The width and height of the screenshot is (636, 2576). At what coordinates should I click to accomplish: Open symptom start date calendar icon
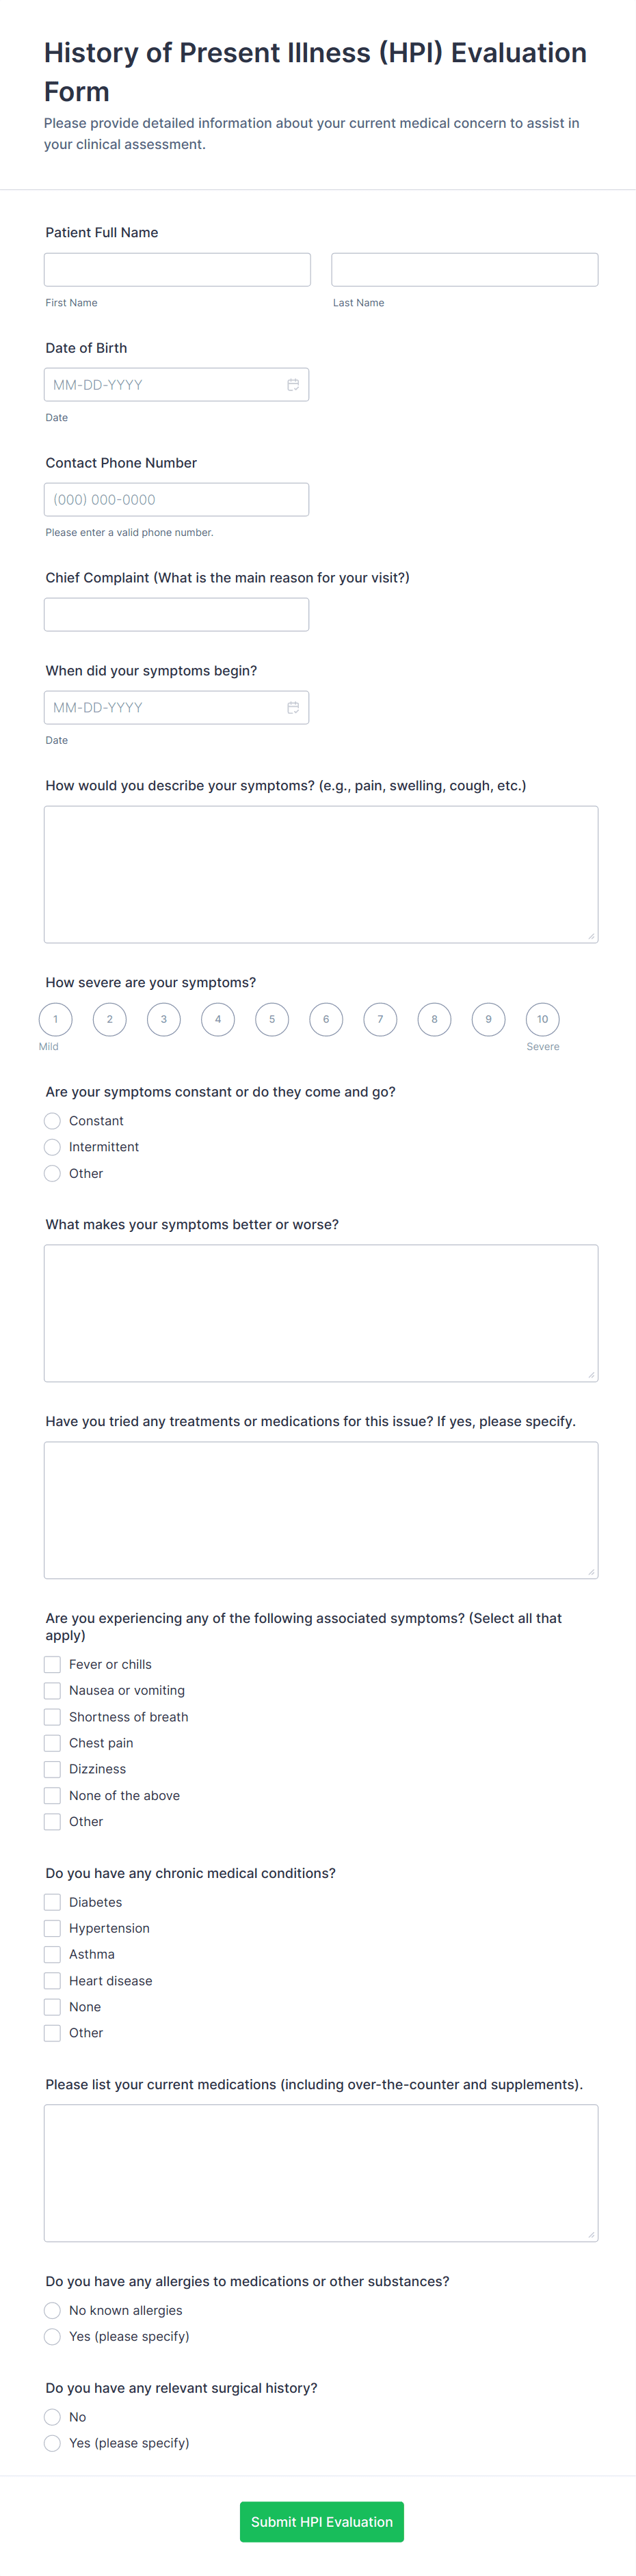click(293, 708)
